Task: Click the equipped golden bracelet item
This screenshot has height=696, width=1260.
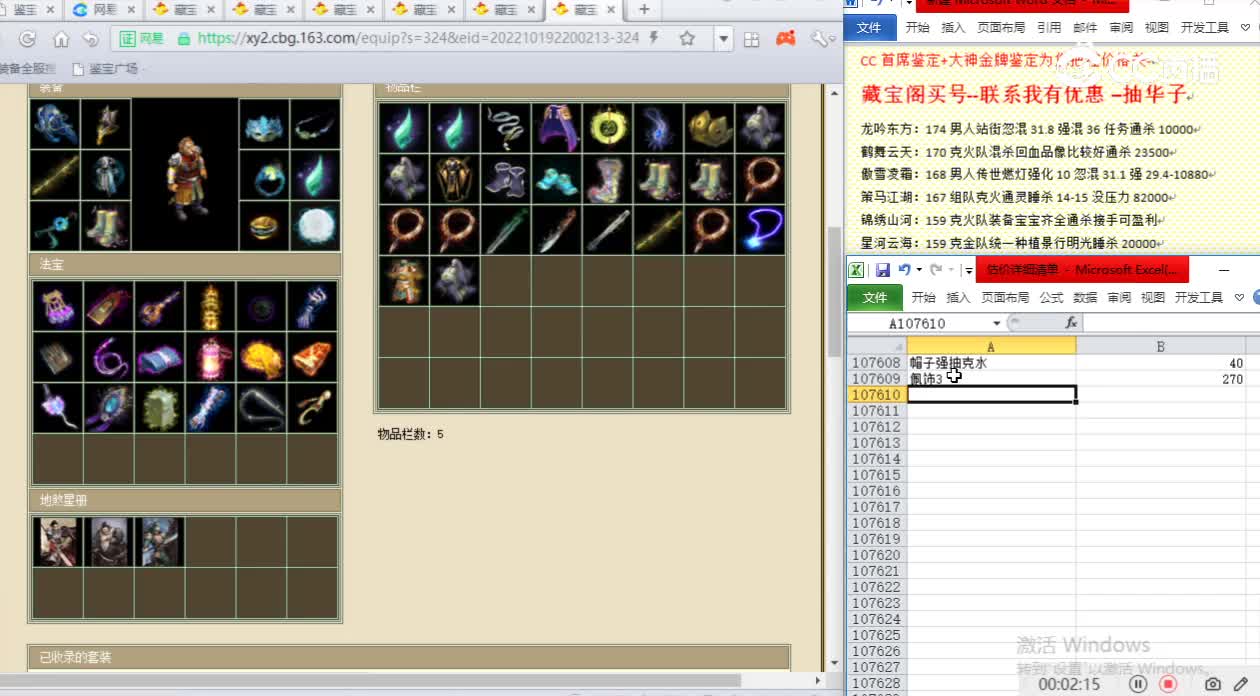Action: point(264,226)
